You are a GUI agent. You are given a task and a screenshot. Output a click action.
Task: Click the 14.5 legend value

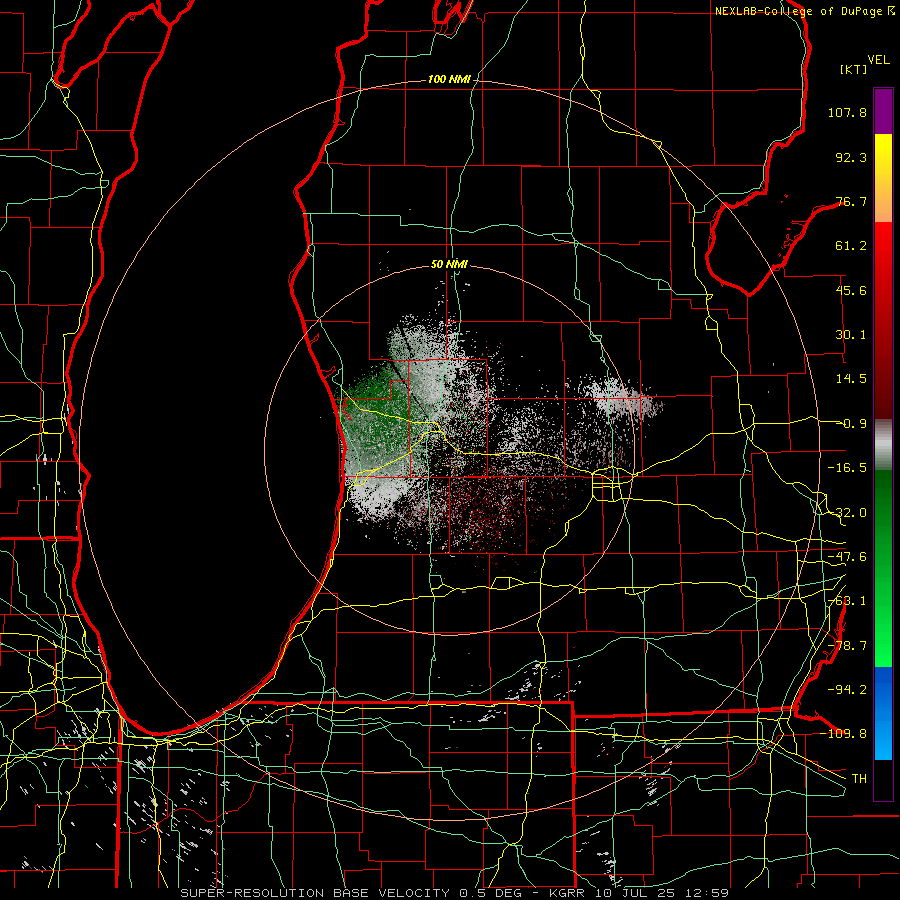coord(851,379)
